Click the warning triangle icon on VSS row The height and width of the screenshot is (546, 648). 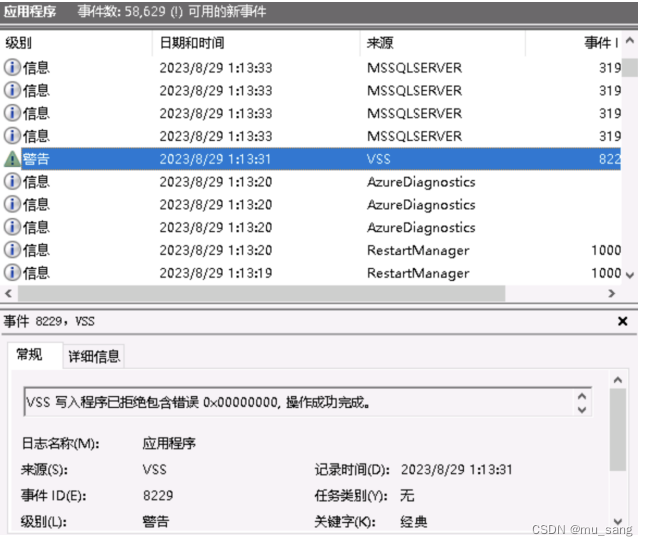12,159
